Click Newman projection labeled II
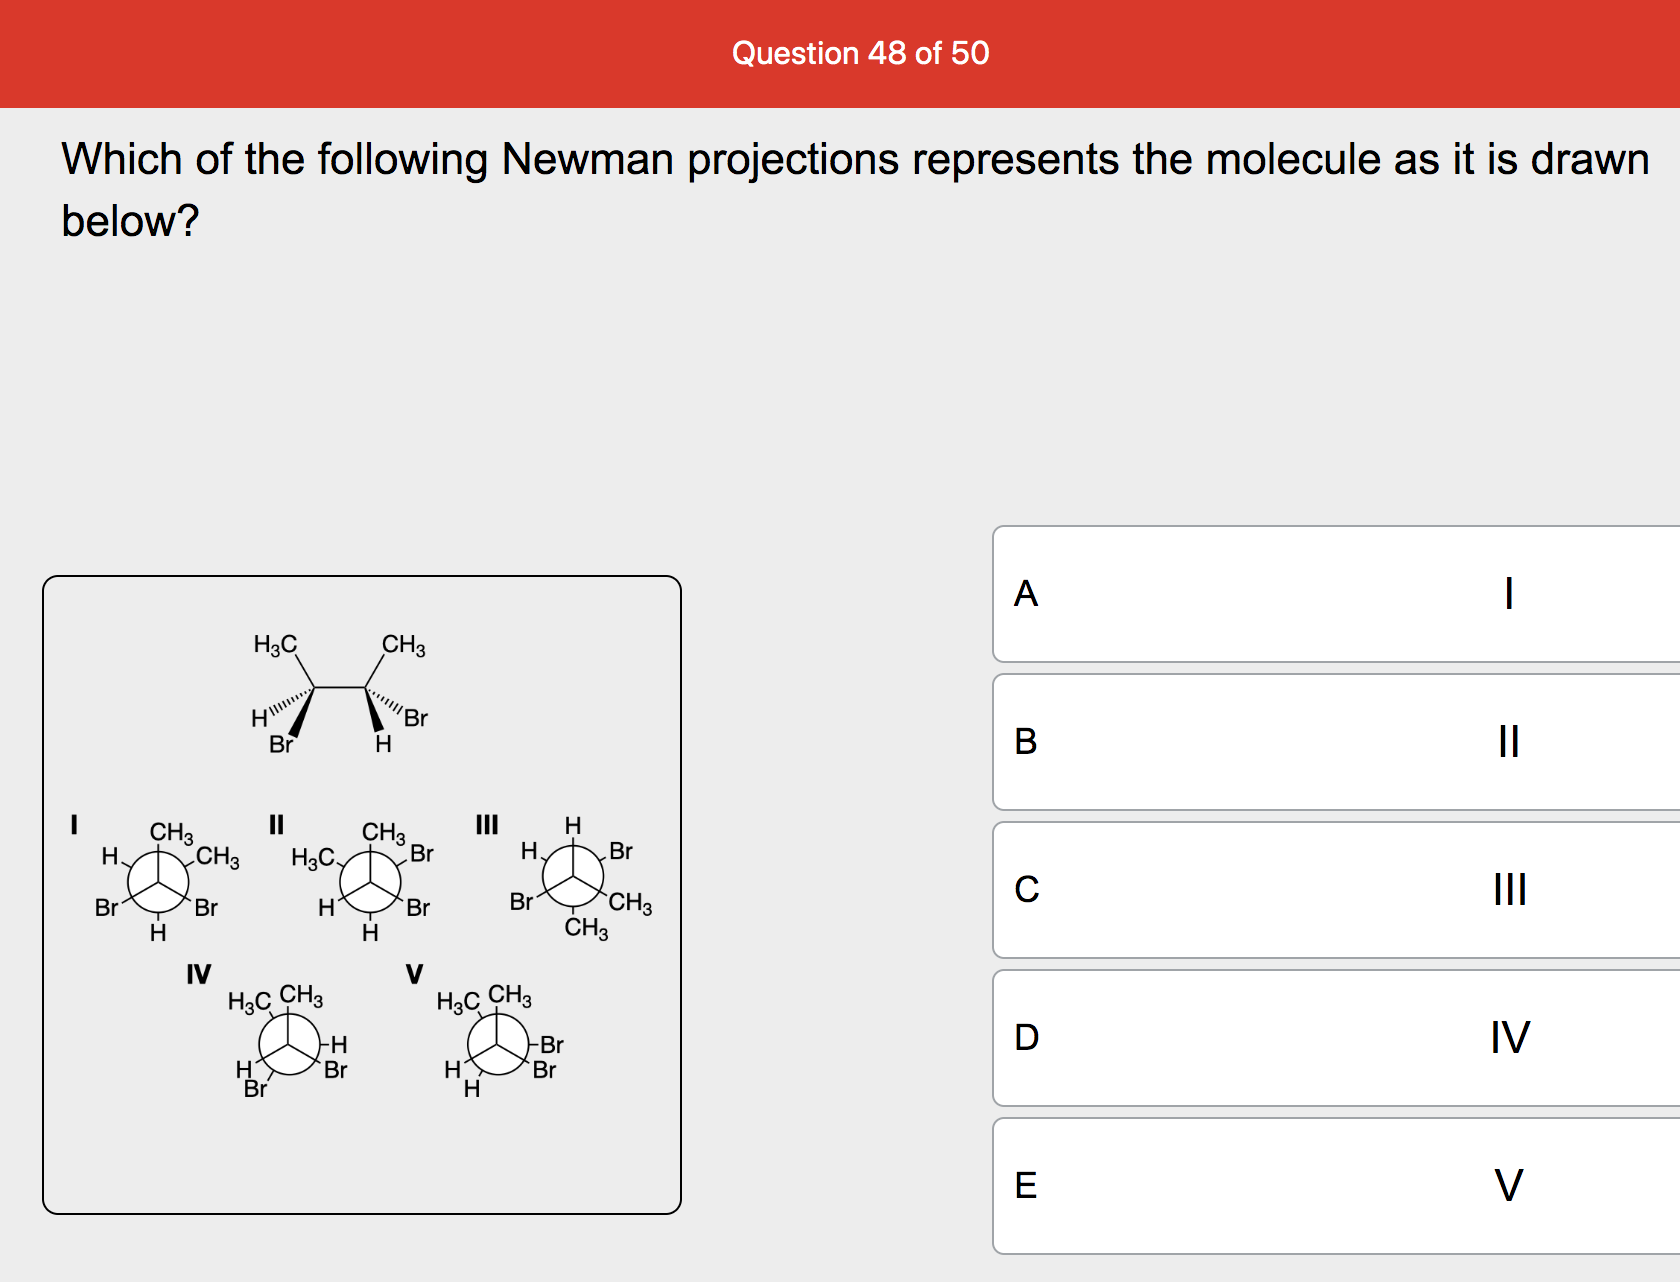Image resolution: width=1680 pixels, height=1282 pixels. click(368, 885)
